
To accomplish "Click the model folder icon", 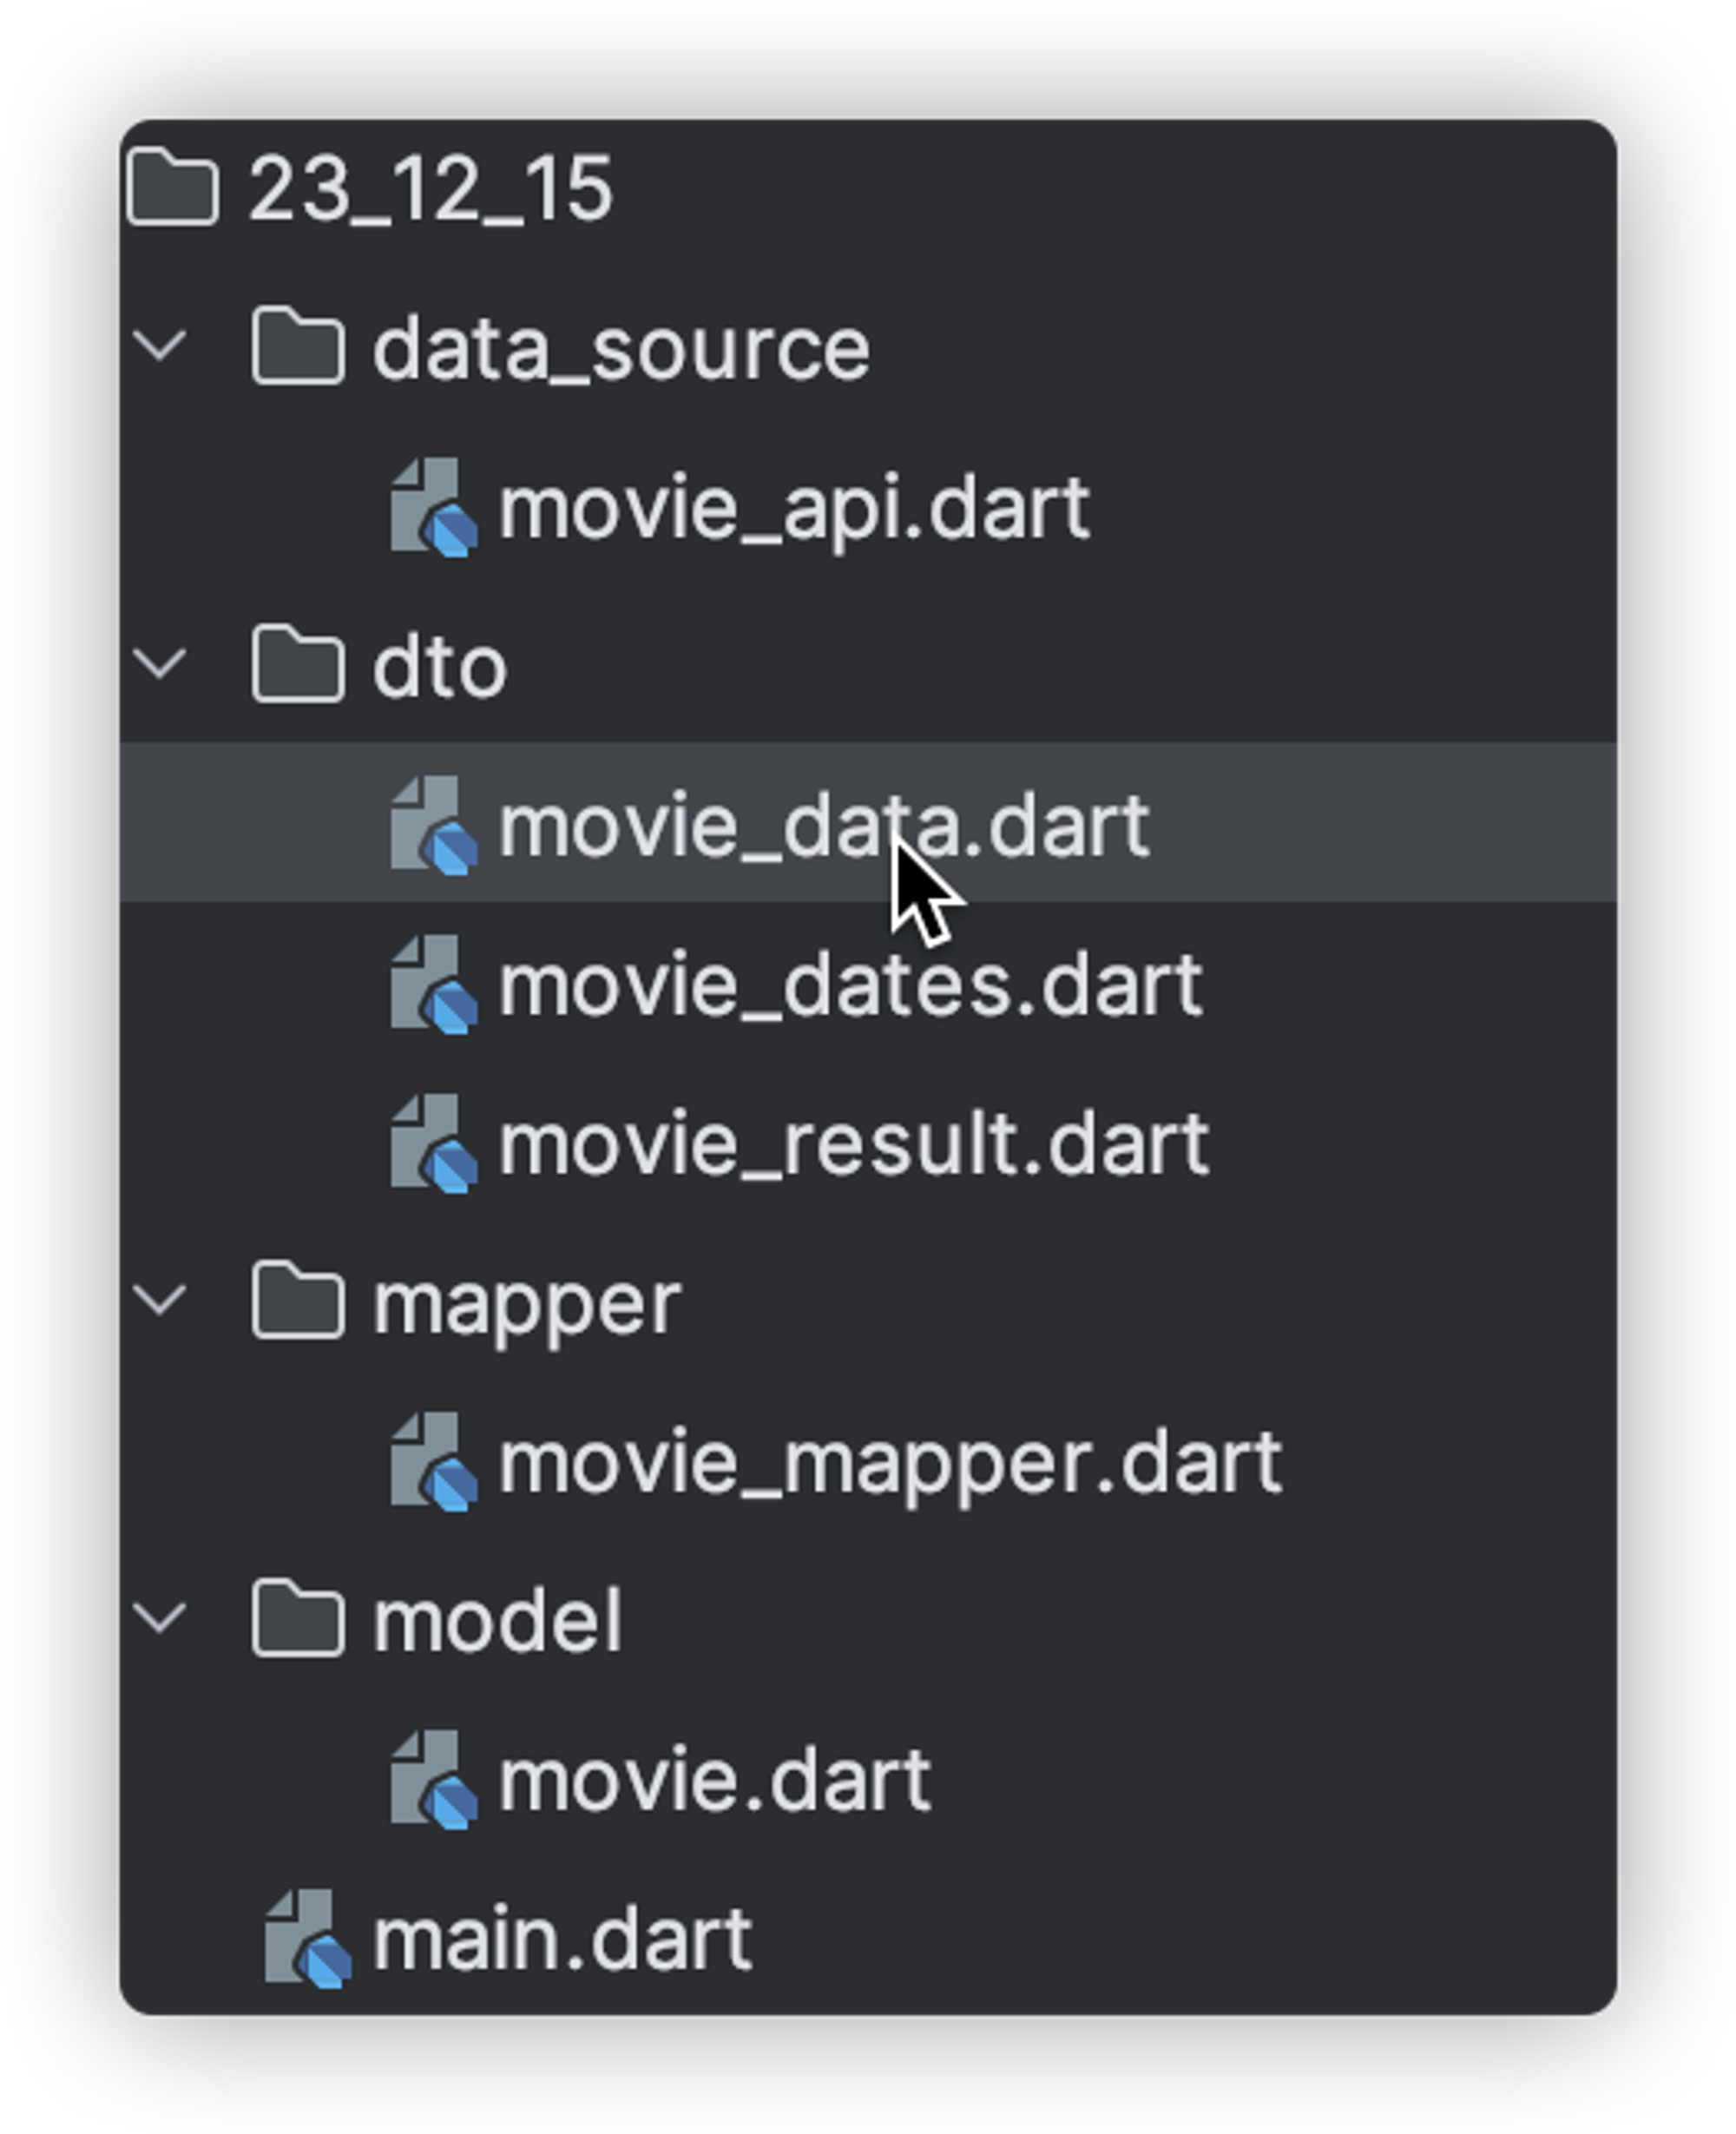I will (298, 1618).
